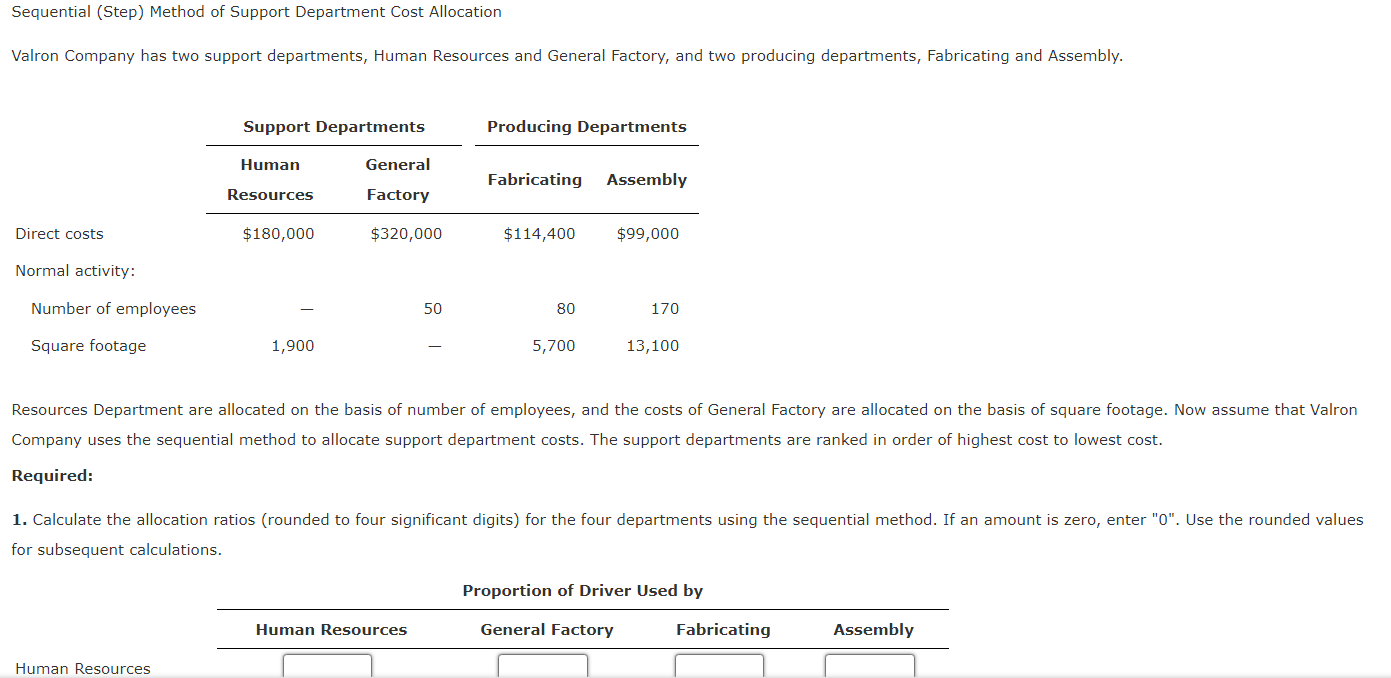Click the 50 employees value
The image size is (1391, 678).
432,309
